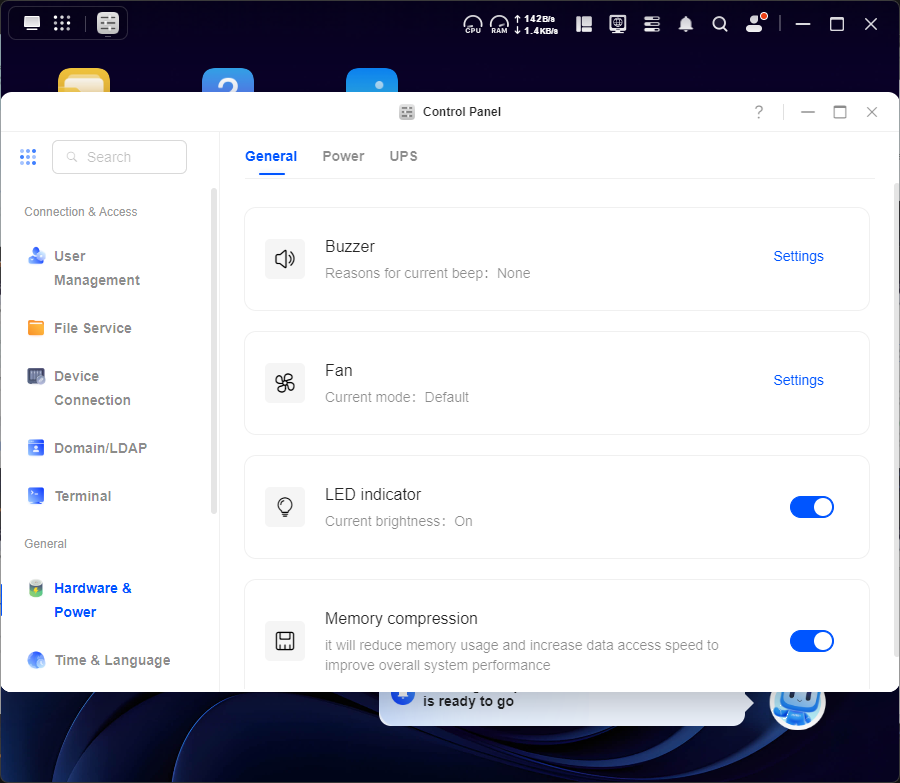Open the Terminal sidebar item

pyautogui.click(x=82, y=496)
